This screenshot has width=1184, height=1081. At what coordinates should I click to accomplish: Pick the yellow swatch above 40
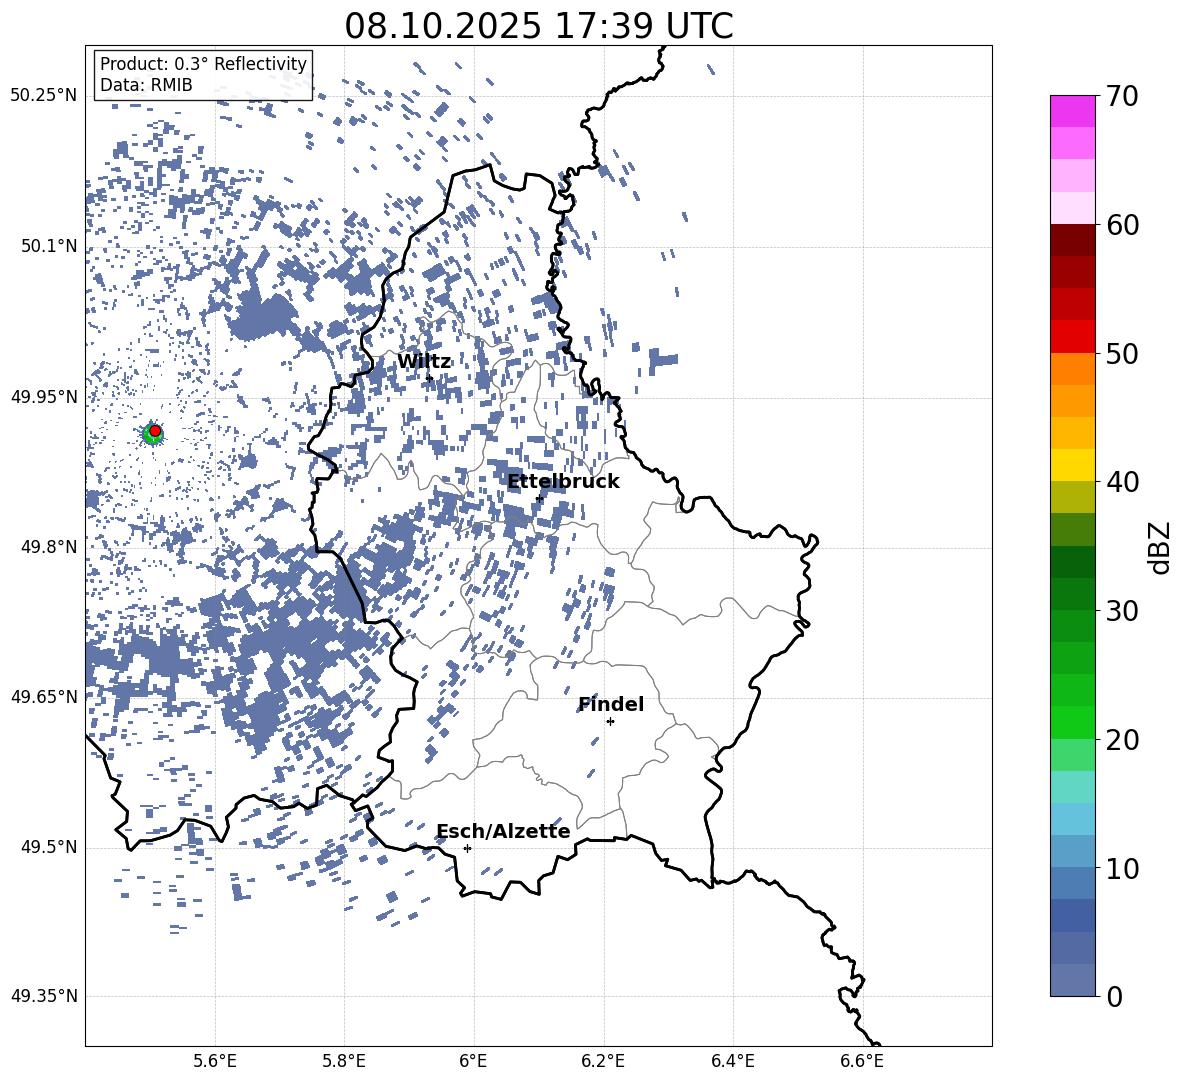[1073, 465]
